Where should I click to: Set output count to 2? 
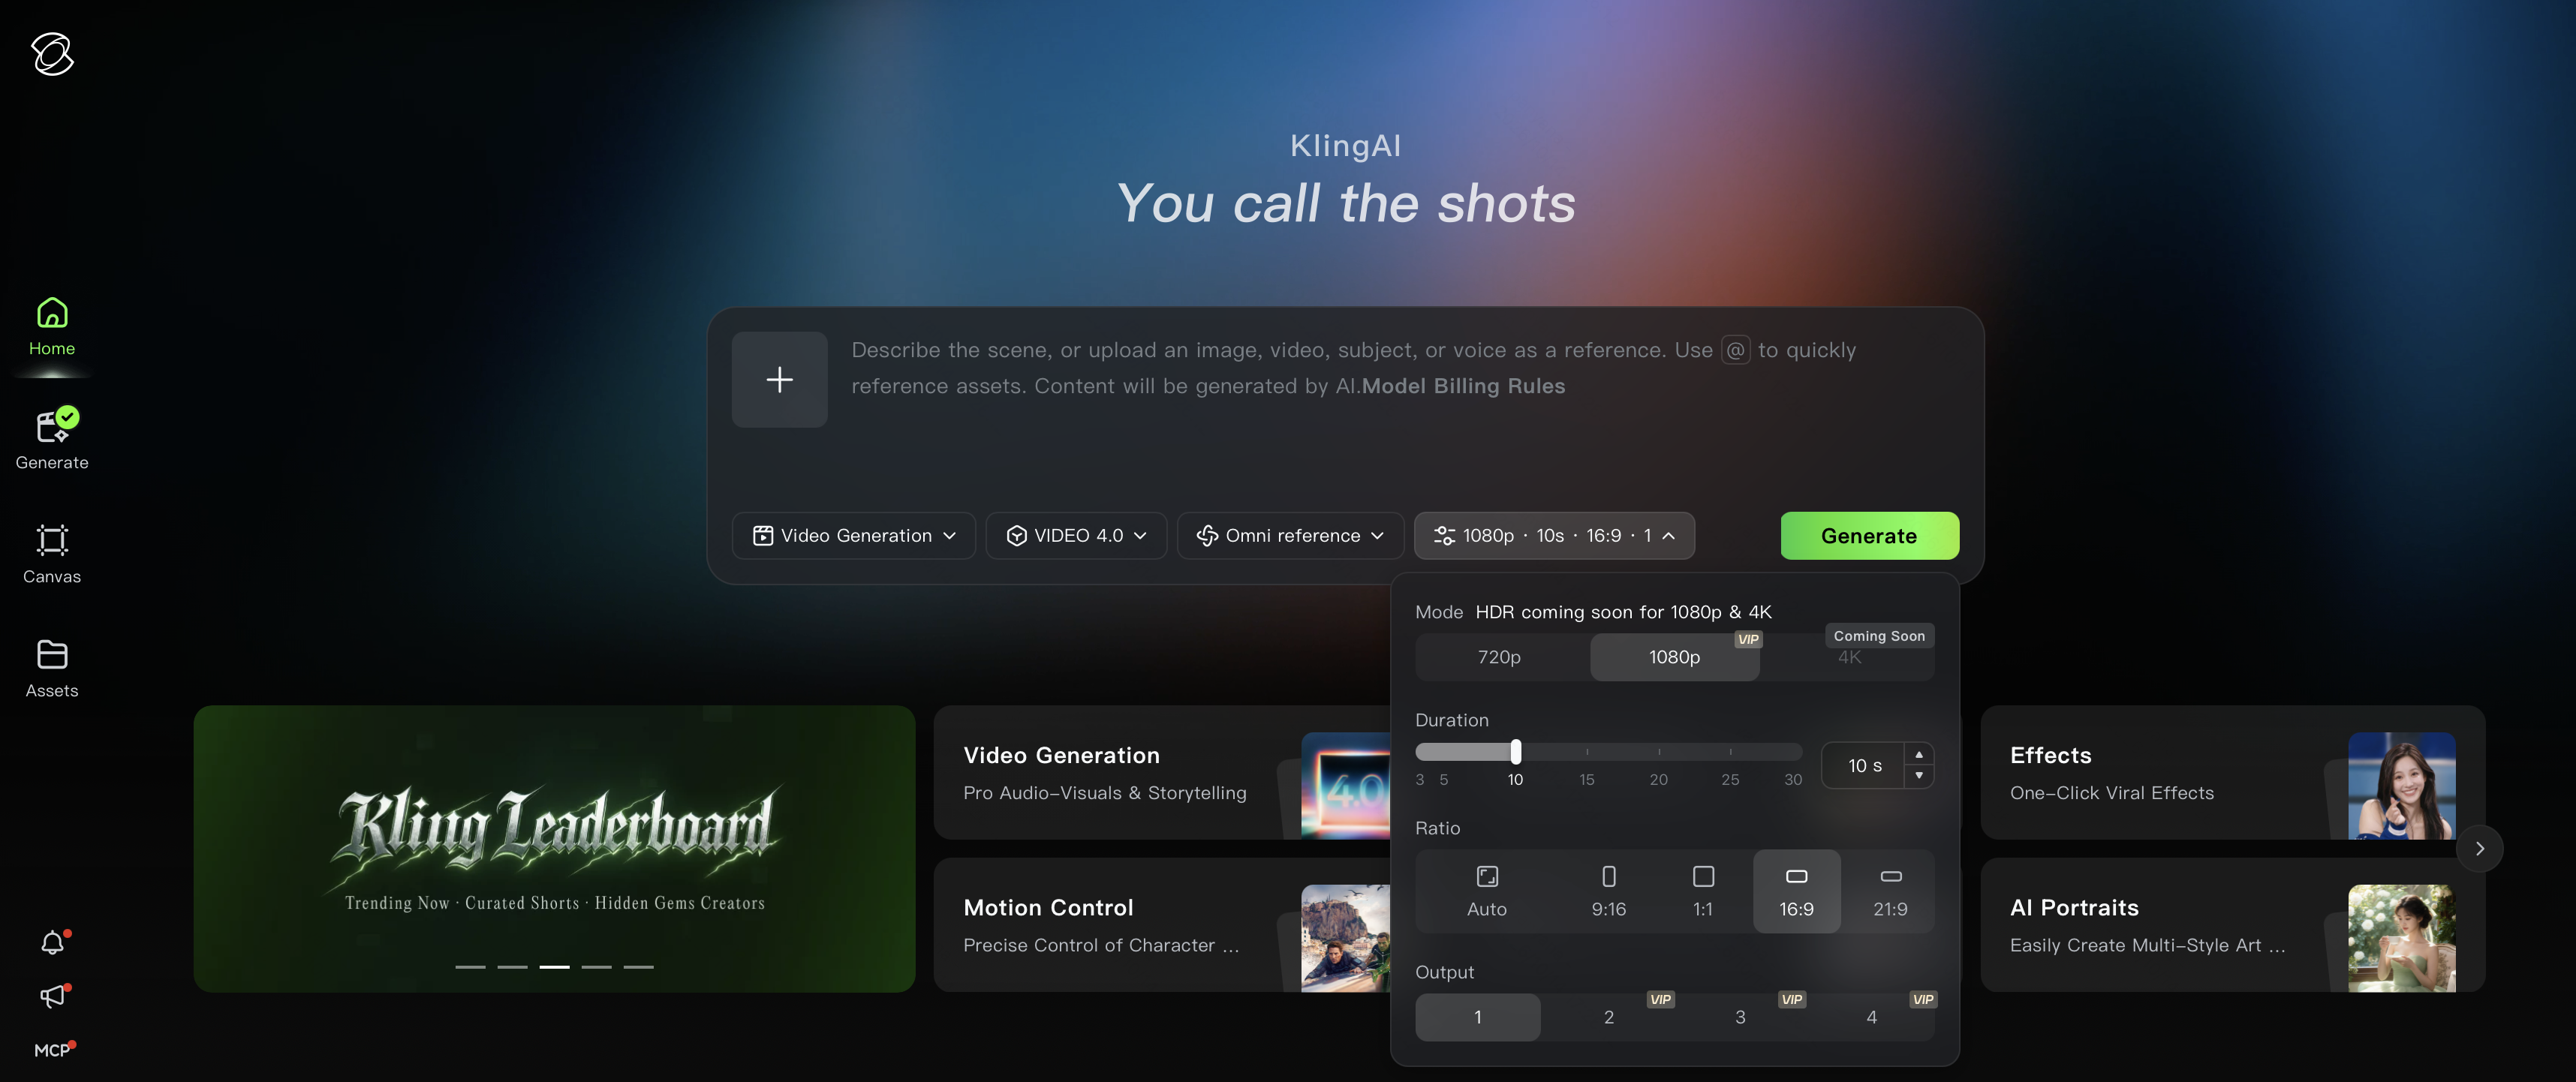(1608, 1017)
